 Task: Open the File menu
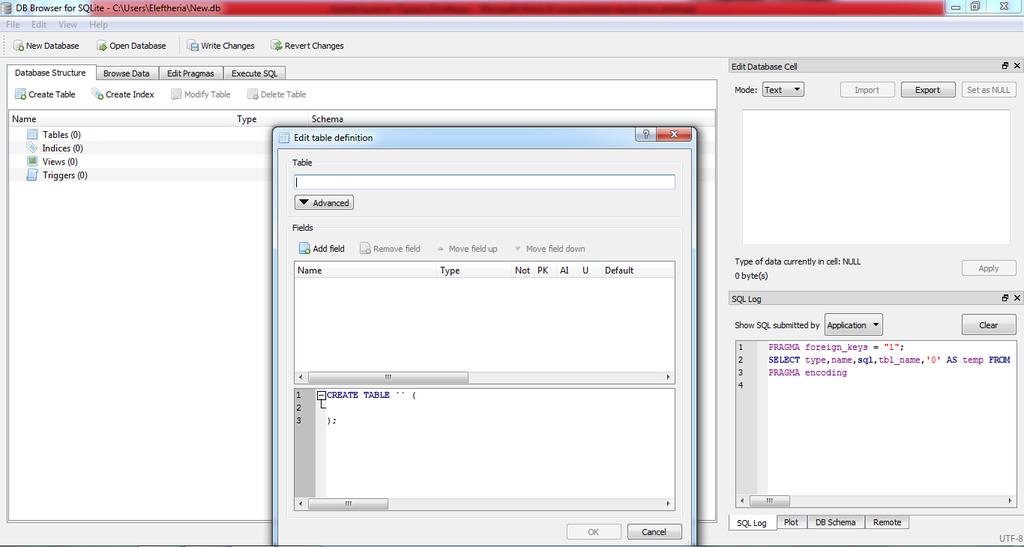click(x=12, y=25)
